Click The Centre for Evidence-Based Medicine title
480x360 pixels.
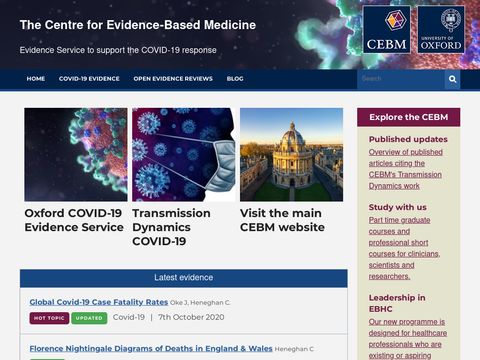138,25
